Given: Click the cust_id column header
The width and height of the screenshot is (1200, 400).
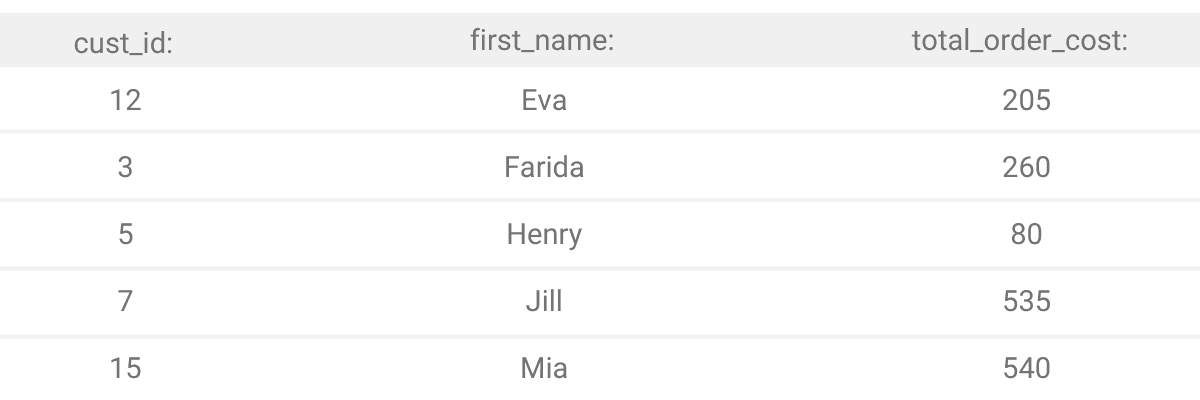Looking at the screenshot, I should (x=124, y=45).
